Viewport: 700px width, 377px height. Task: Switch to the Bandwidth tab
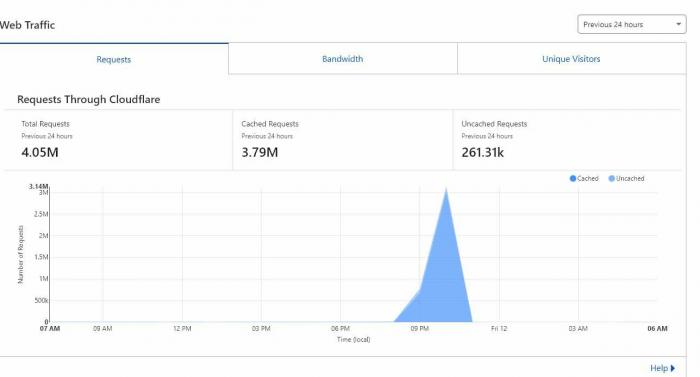342,59
